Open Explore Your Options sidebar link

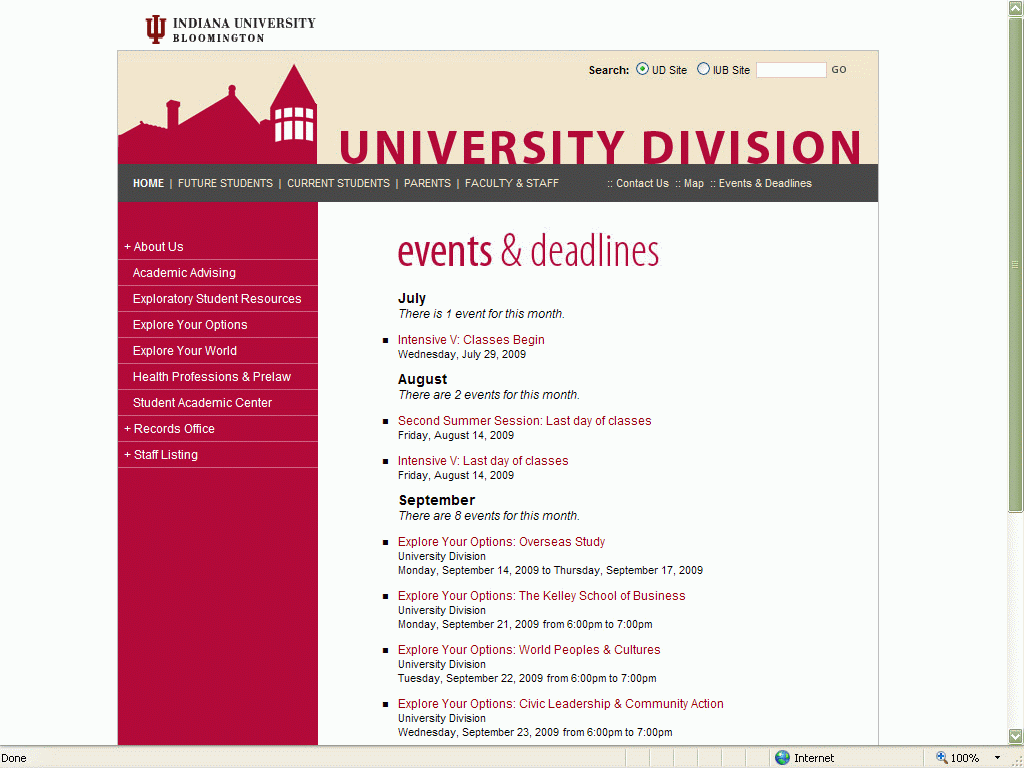(190, 325)
